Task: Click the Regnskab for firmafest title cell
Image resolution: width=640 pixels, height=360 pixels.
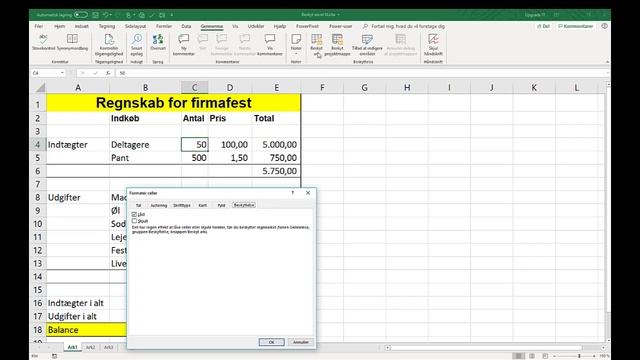Action: tap(173, 103)
